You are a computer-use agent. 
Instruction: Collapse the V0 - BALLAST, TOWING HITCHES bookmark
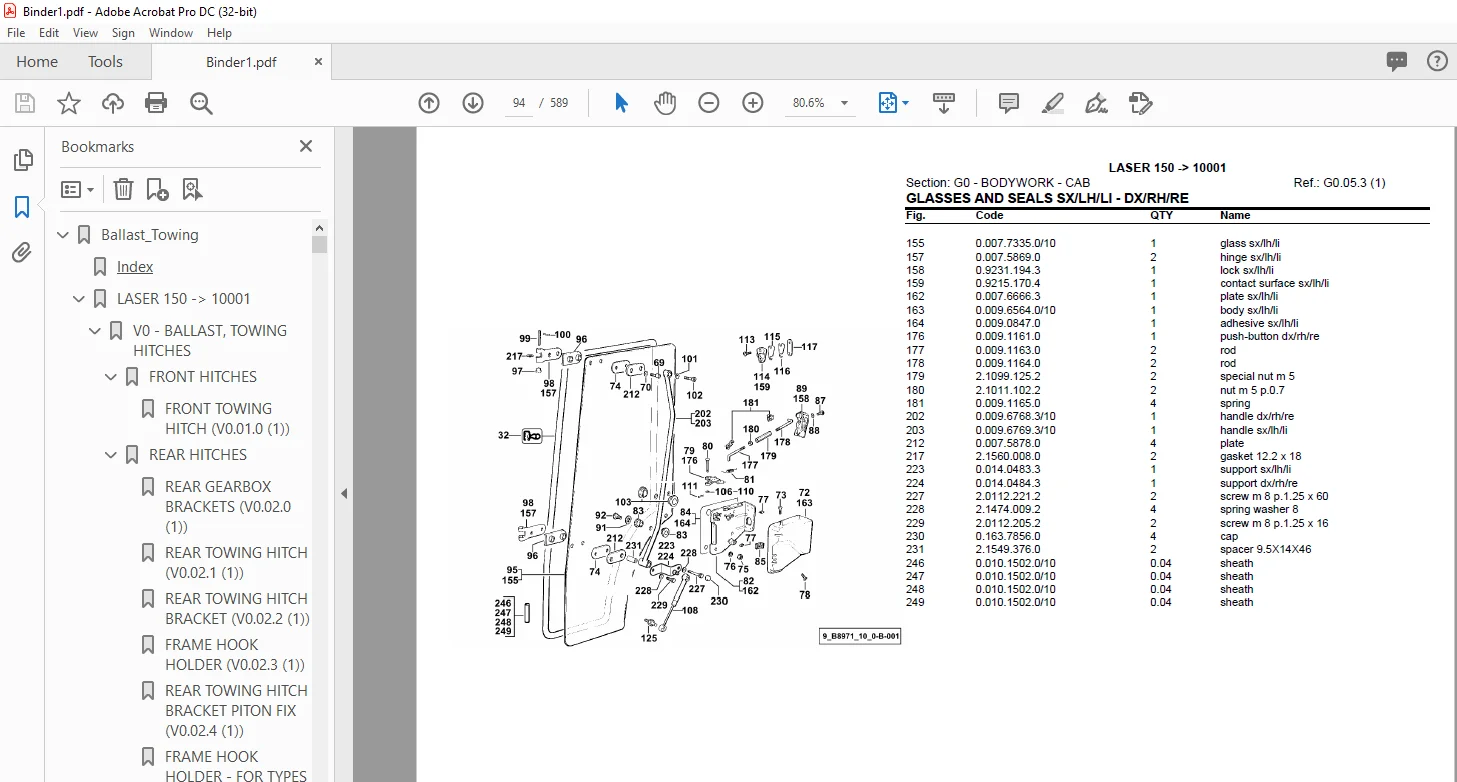click(x=96, y=331)
